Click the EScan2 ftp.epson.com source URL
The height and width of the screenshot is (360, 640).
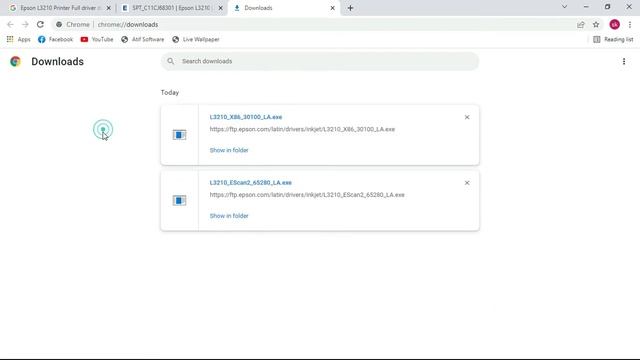click(x=307, y=195)
